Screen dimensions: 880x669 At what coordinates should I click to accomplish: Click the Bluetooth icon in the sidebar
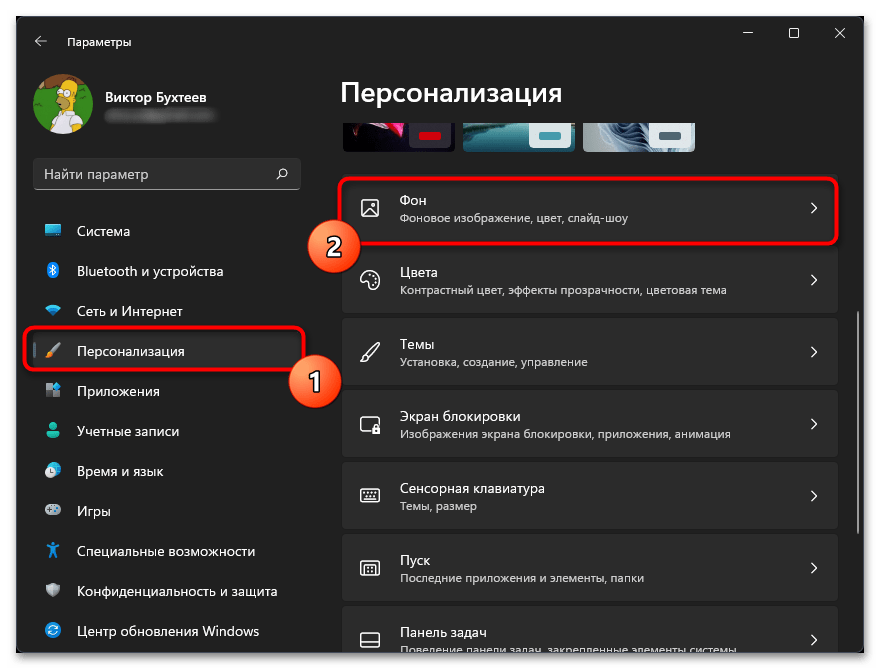[x=53, y=271]
